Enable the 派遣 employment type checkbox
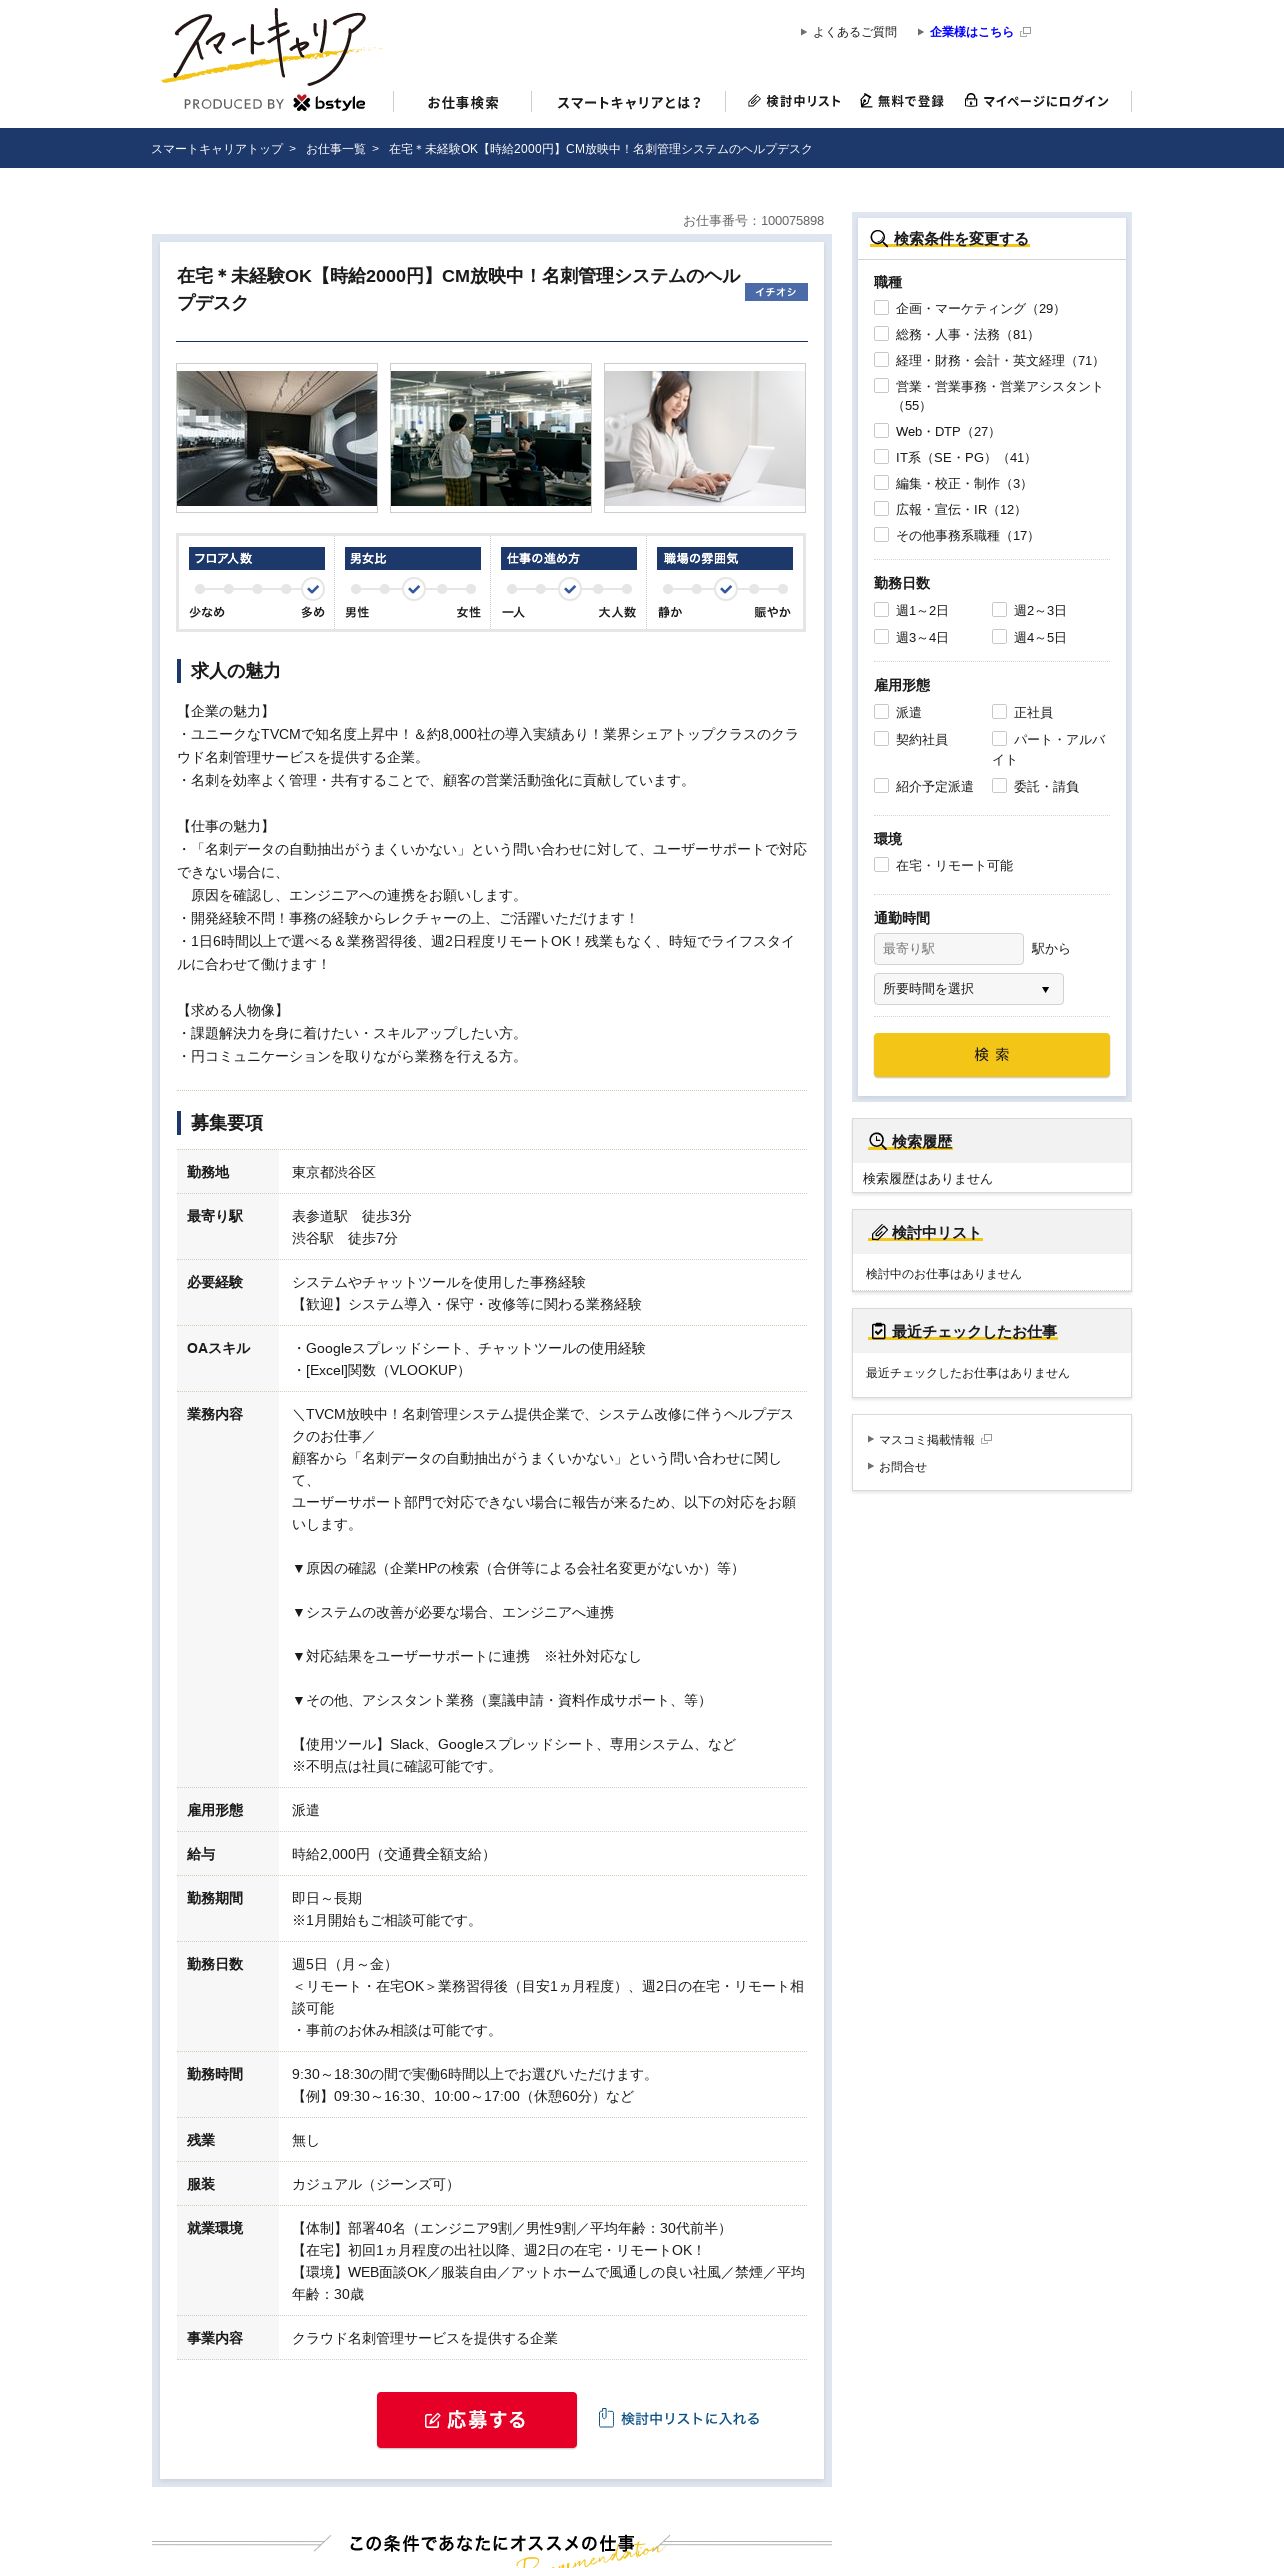This screenshot has width=1284, height=2568. [x=881, y=712]
